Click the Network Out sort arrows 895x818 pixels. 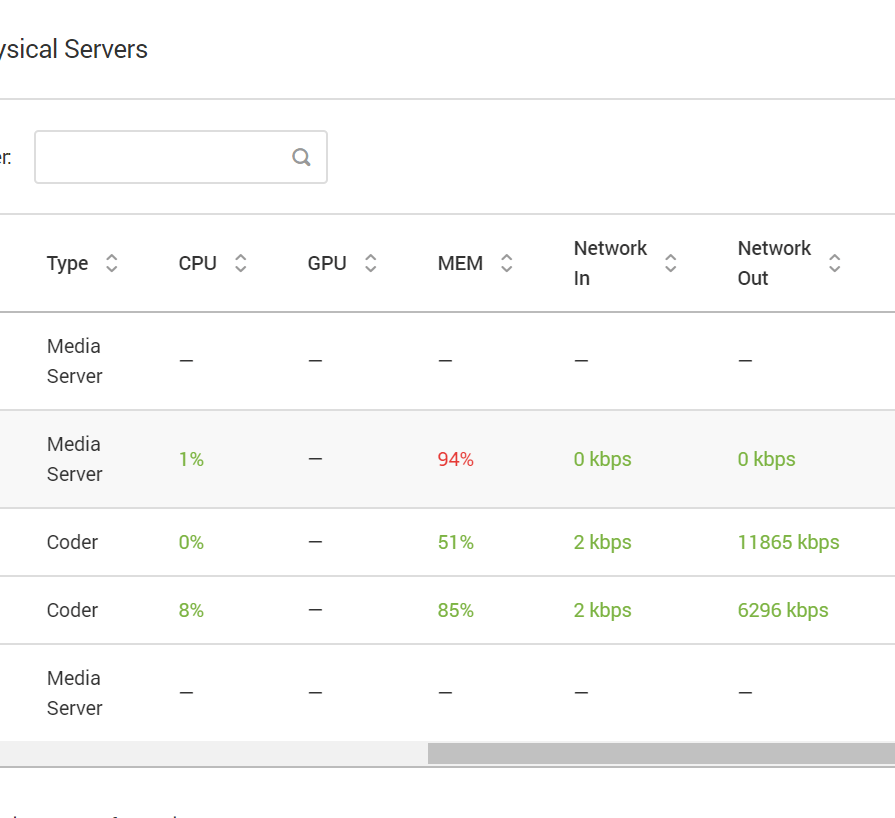click(835, 263)
